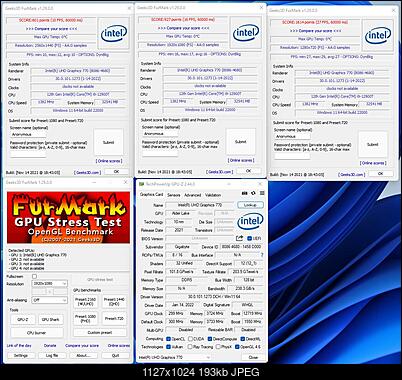Click the FurMark GPU Stress Test banner
The image size is (402, 380).
click(68, 217)
